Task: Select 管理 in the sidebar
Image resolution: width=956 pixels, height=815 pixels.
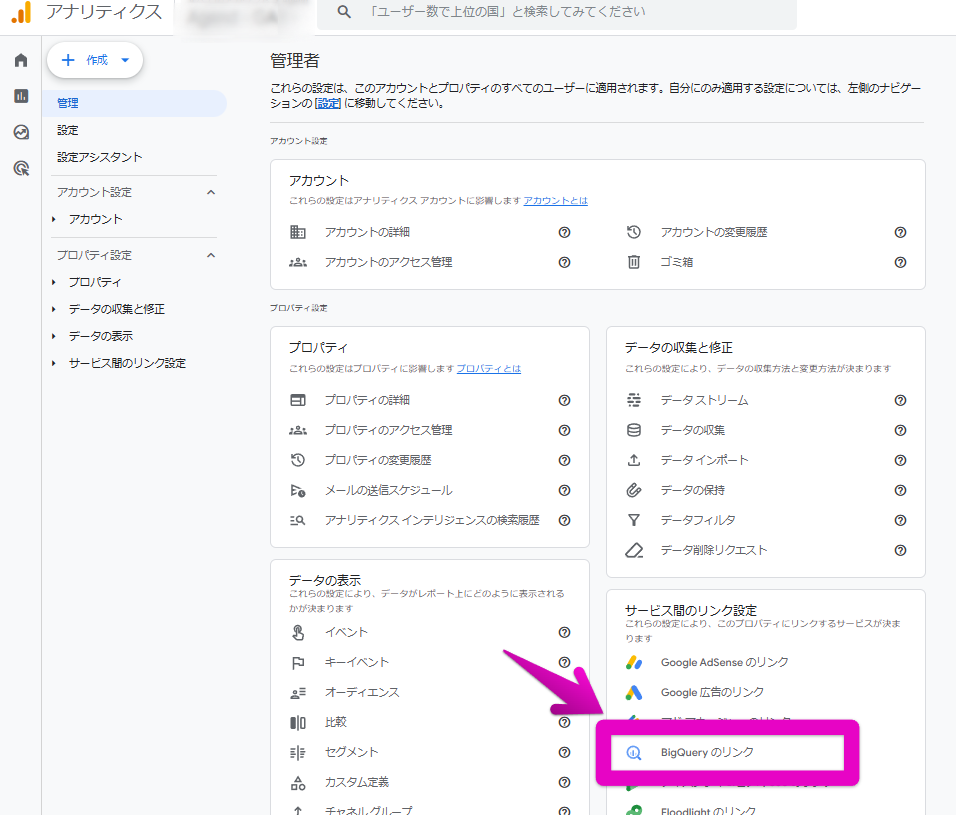Action: [x=135, y=103]
